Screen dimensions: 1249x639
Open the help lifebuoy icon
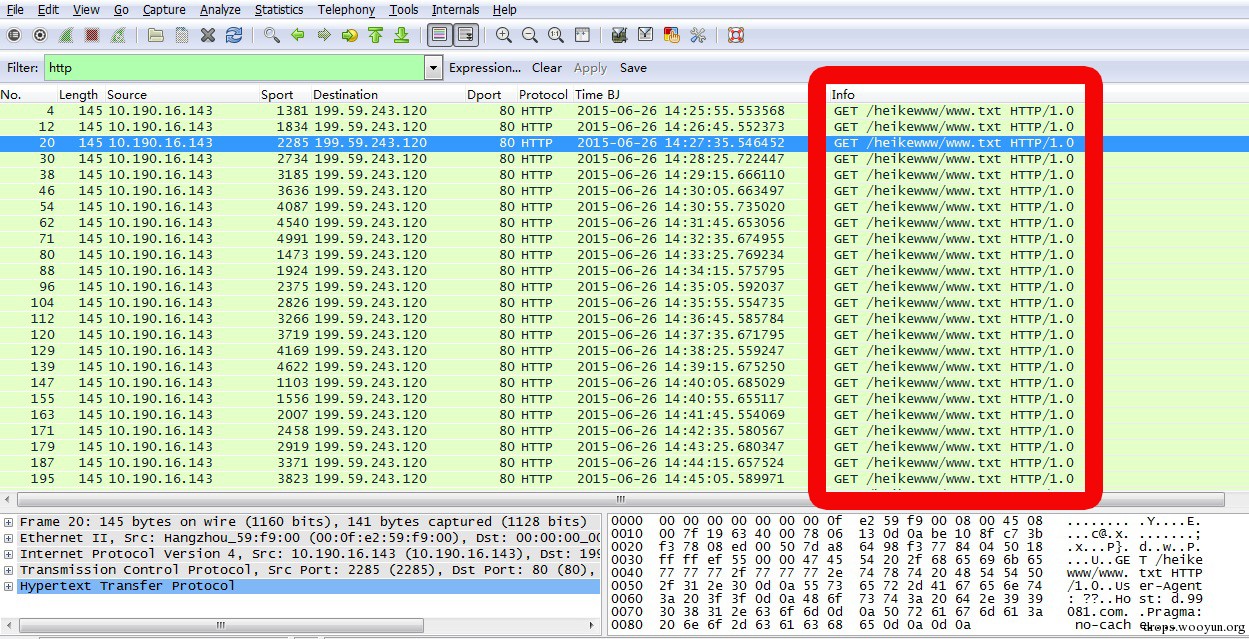click(736, 35)
